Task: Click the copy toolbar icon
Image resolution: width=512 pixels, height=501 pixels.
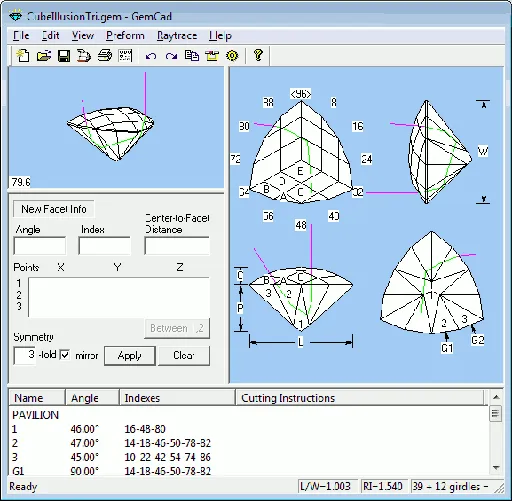Action: (x=192, y=55)
